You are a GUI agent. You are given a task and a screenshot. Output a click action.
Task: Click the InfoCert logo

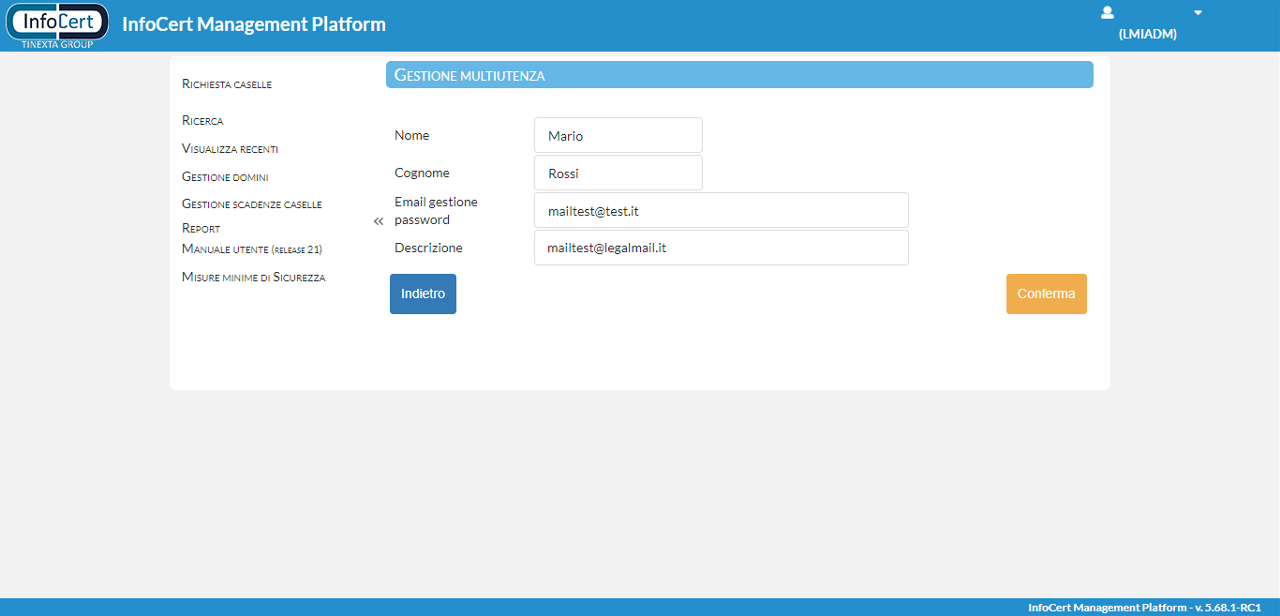(x=57, y=25)
